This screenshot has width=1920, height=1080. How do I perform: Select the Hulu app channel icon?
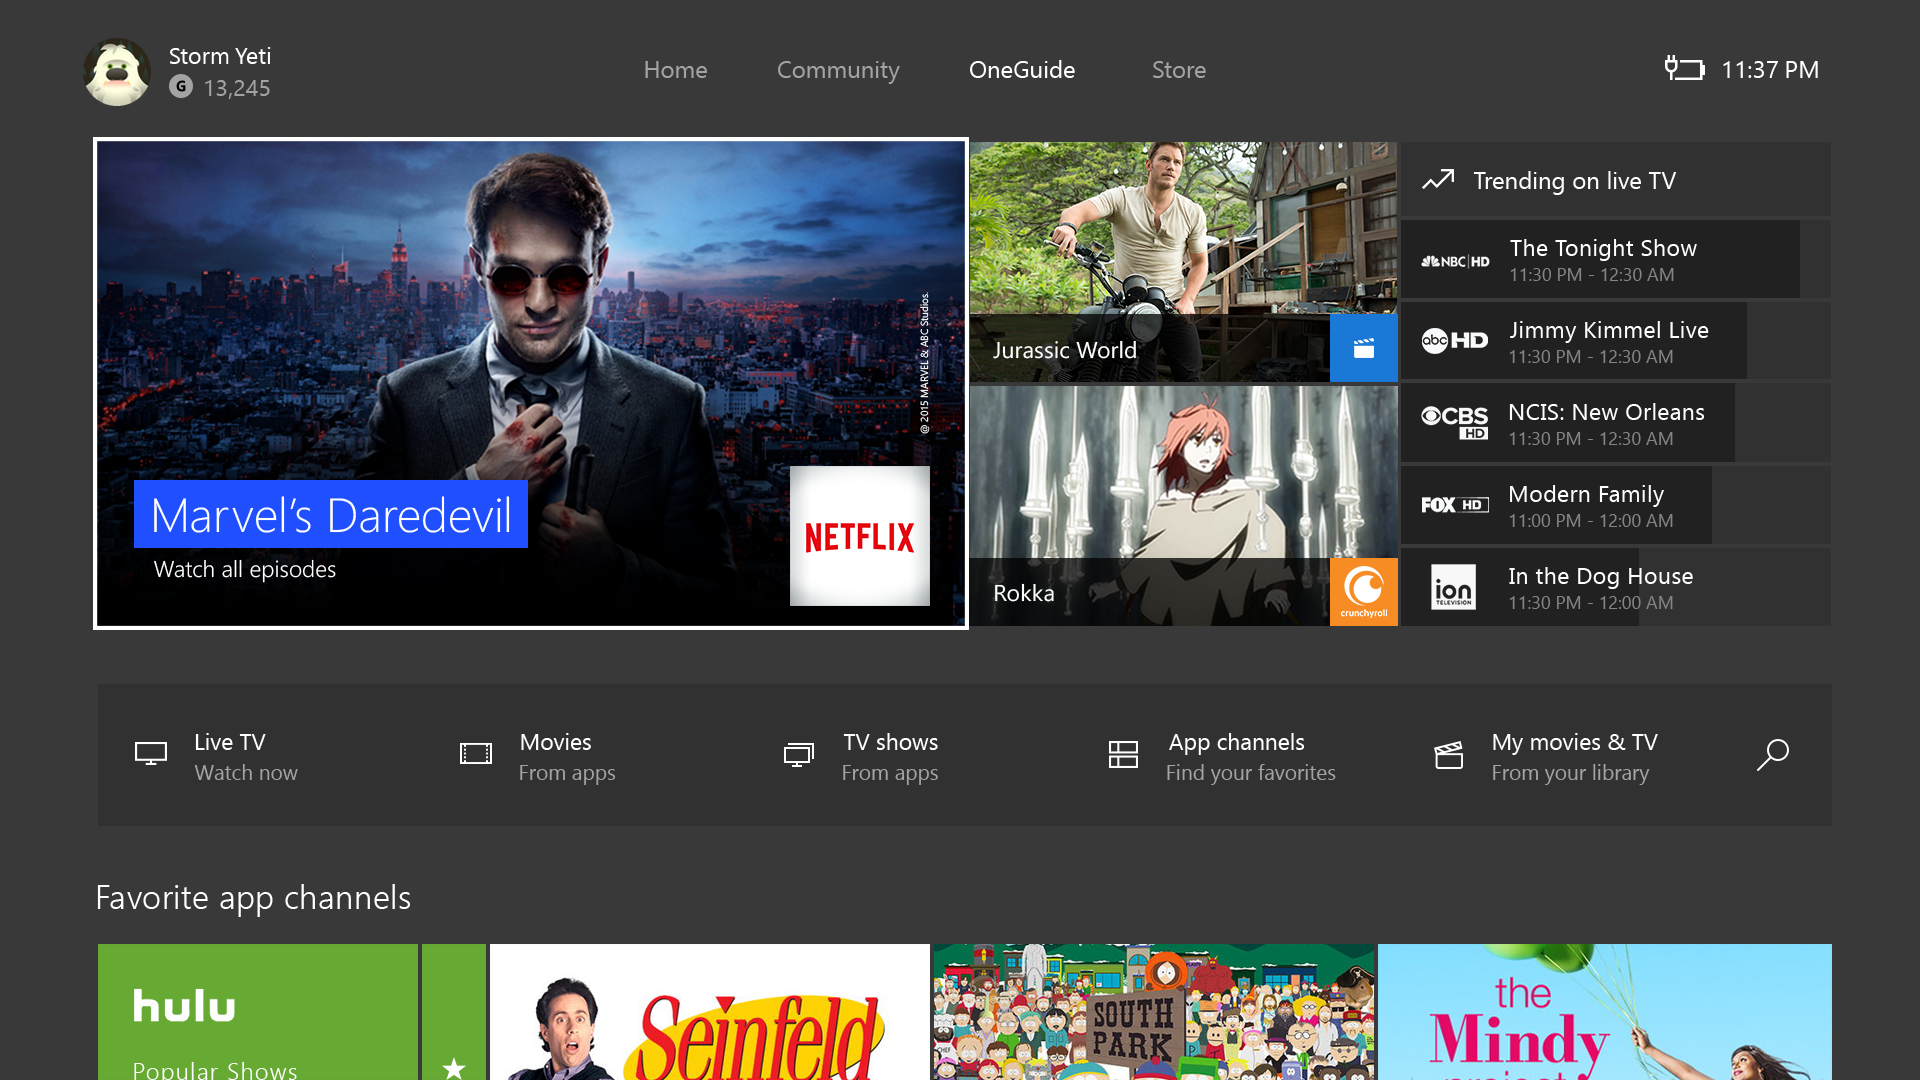256,1011
